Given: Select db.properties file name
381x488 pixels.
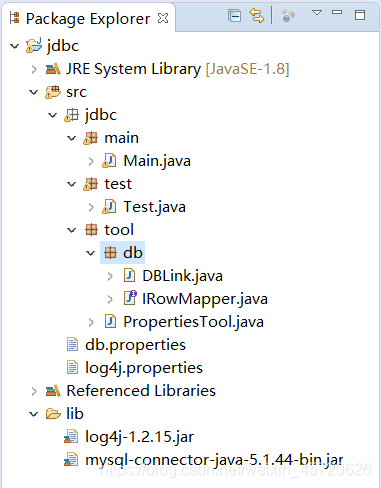Looking at the screenshot, I should [135, 345].
